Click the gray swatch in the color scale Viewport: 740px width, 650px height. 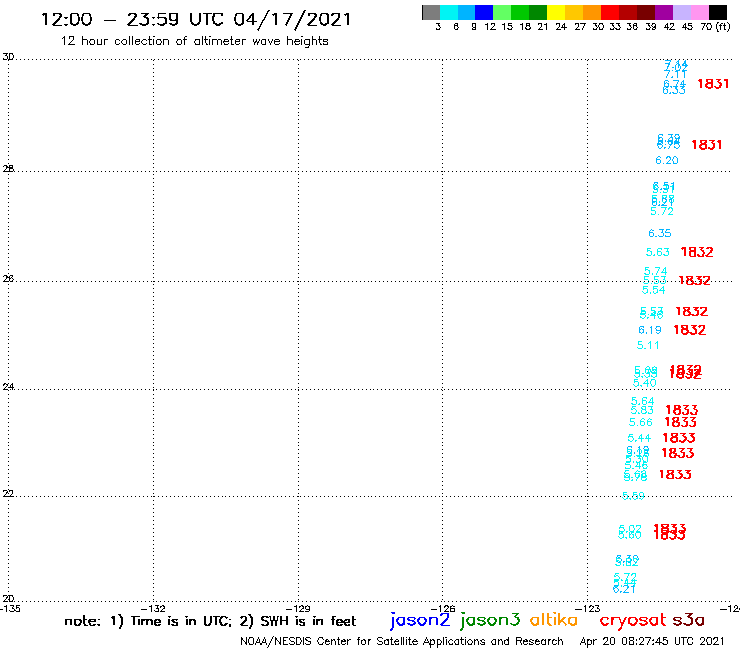(x=431, y=12)
